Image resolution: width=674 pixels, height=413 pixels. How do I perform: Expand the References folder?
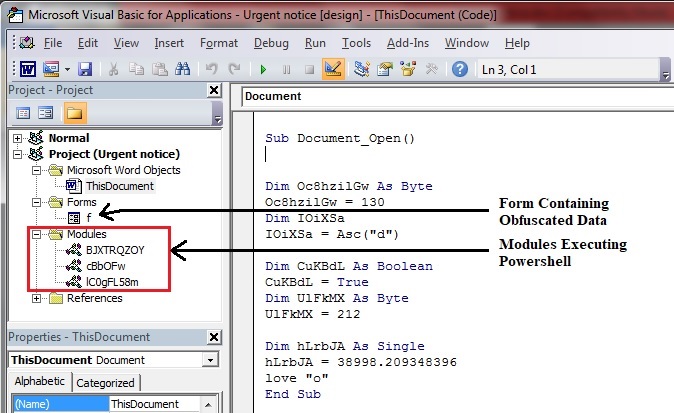(x=37, y=298)
